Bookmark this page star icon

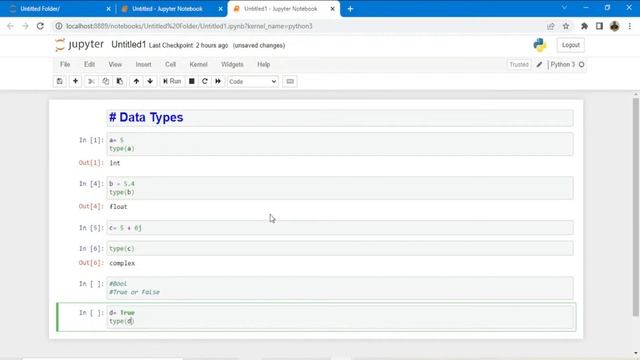(x=566, y=26)
